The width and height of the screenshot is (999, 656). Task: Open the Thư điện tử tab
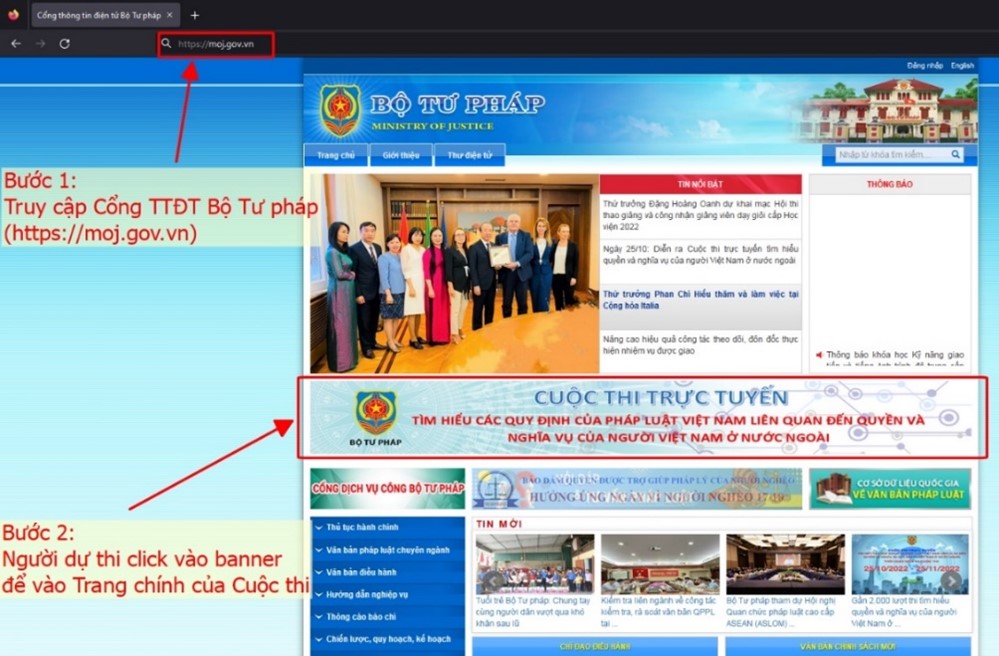click(x=469, y=155)
